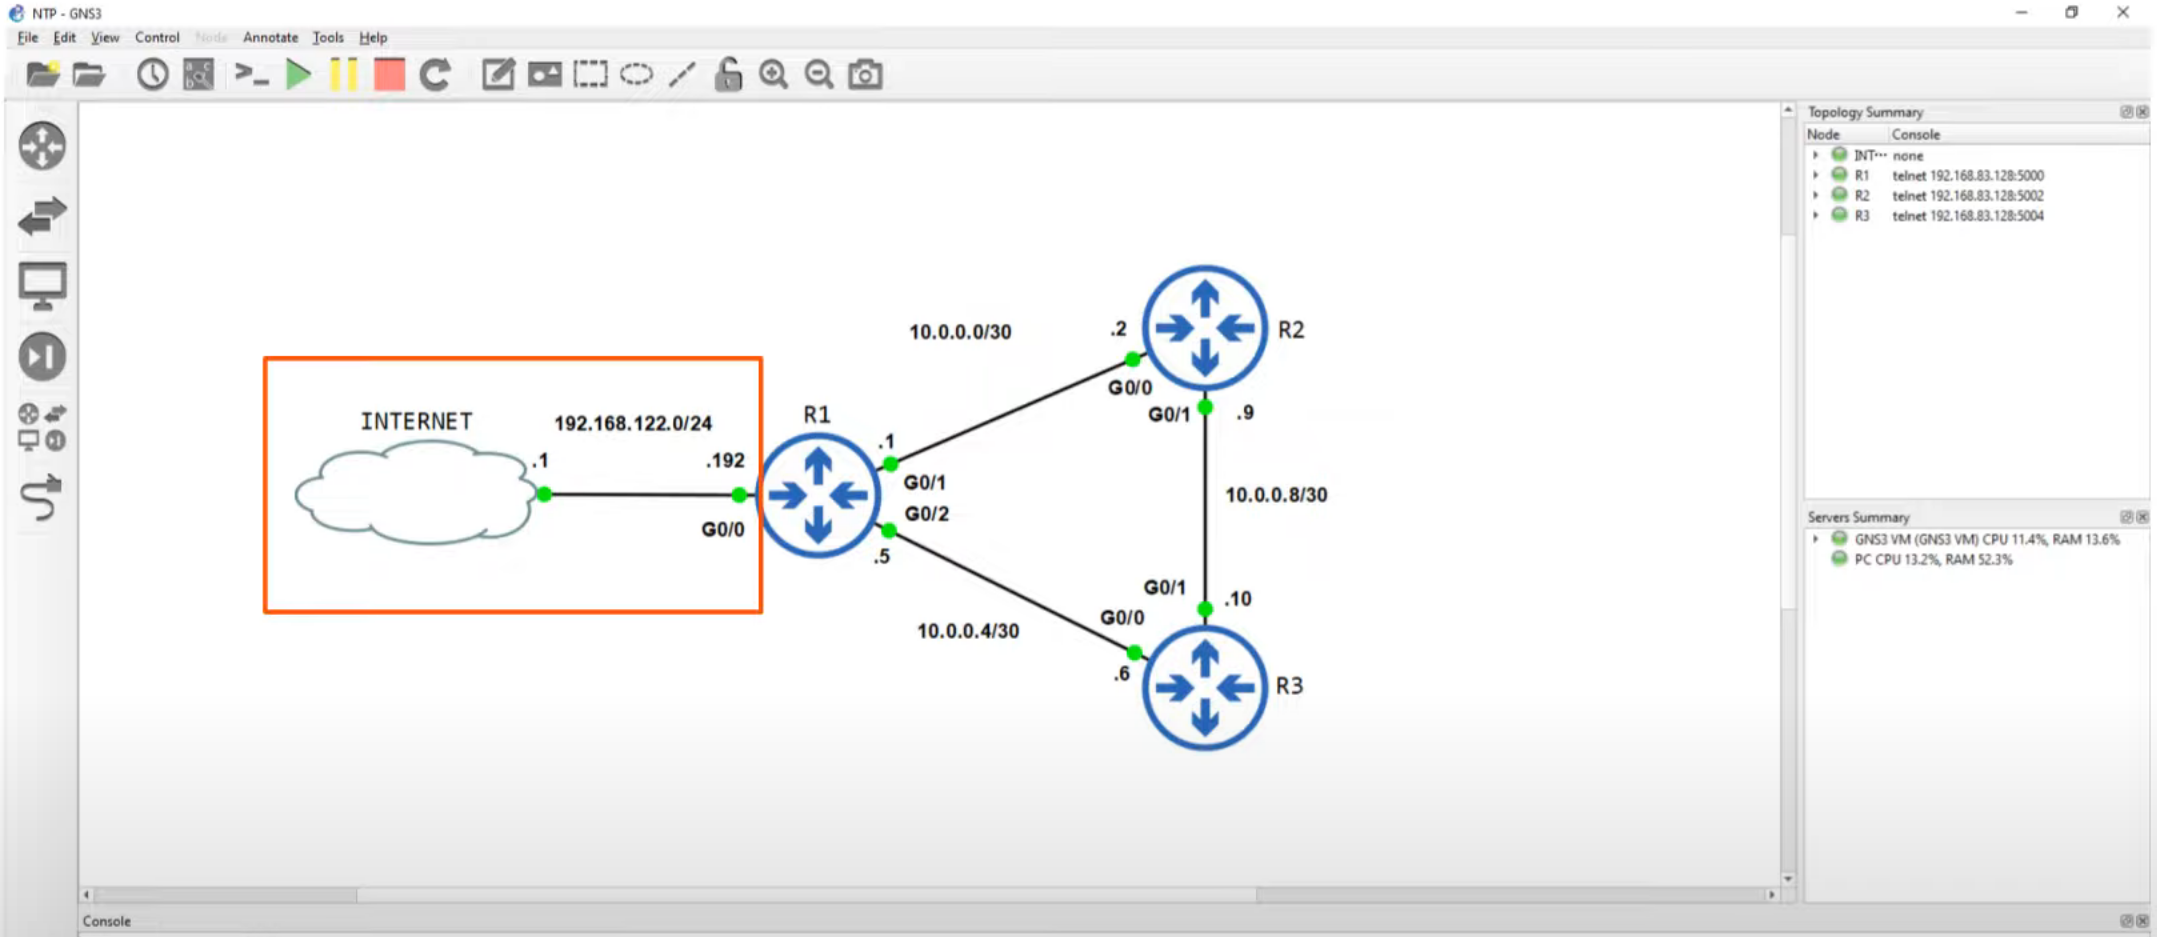Open the Control menu
This screenshot has width=2157, height=937.
(157, 37)
